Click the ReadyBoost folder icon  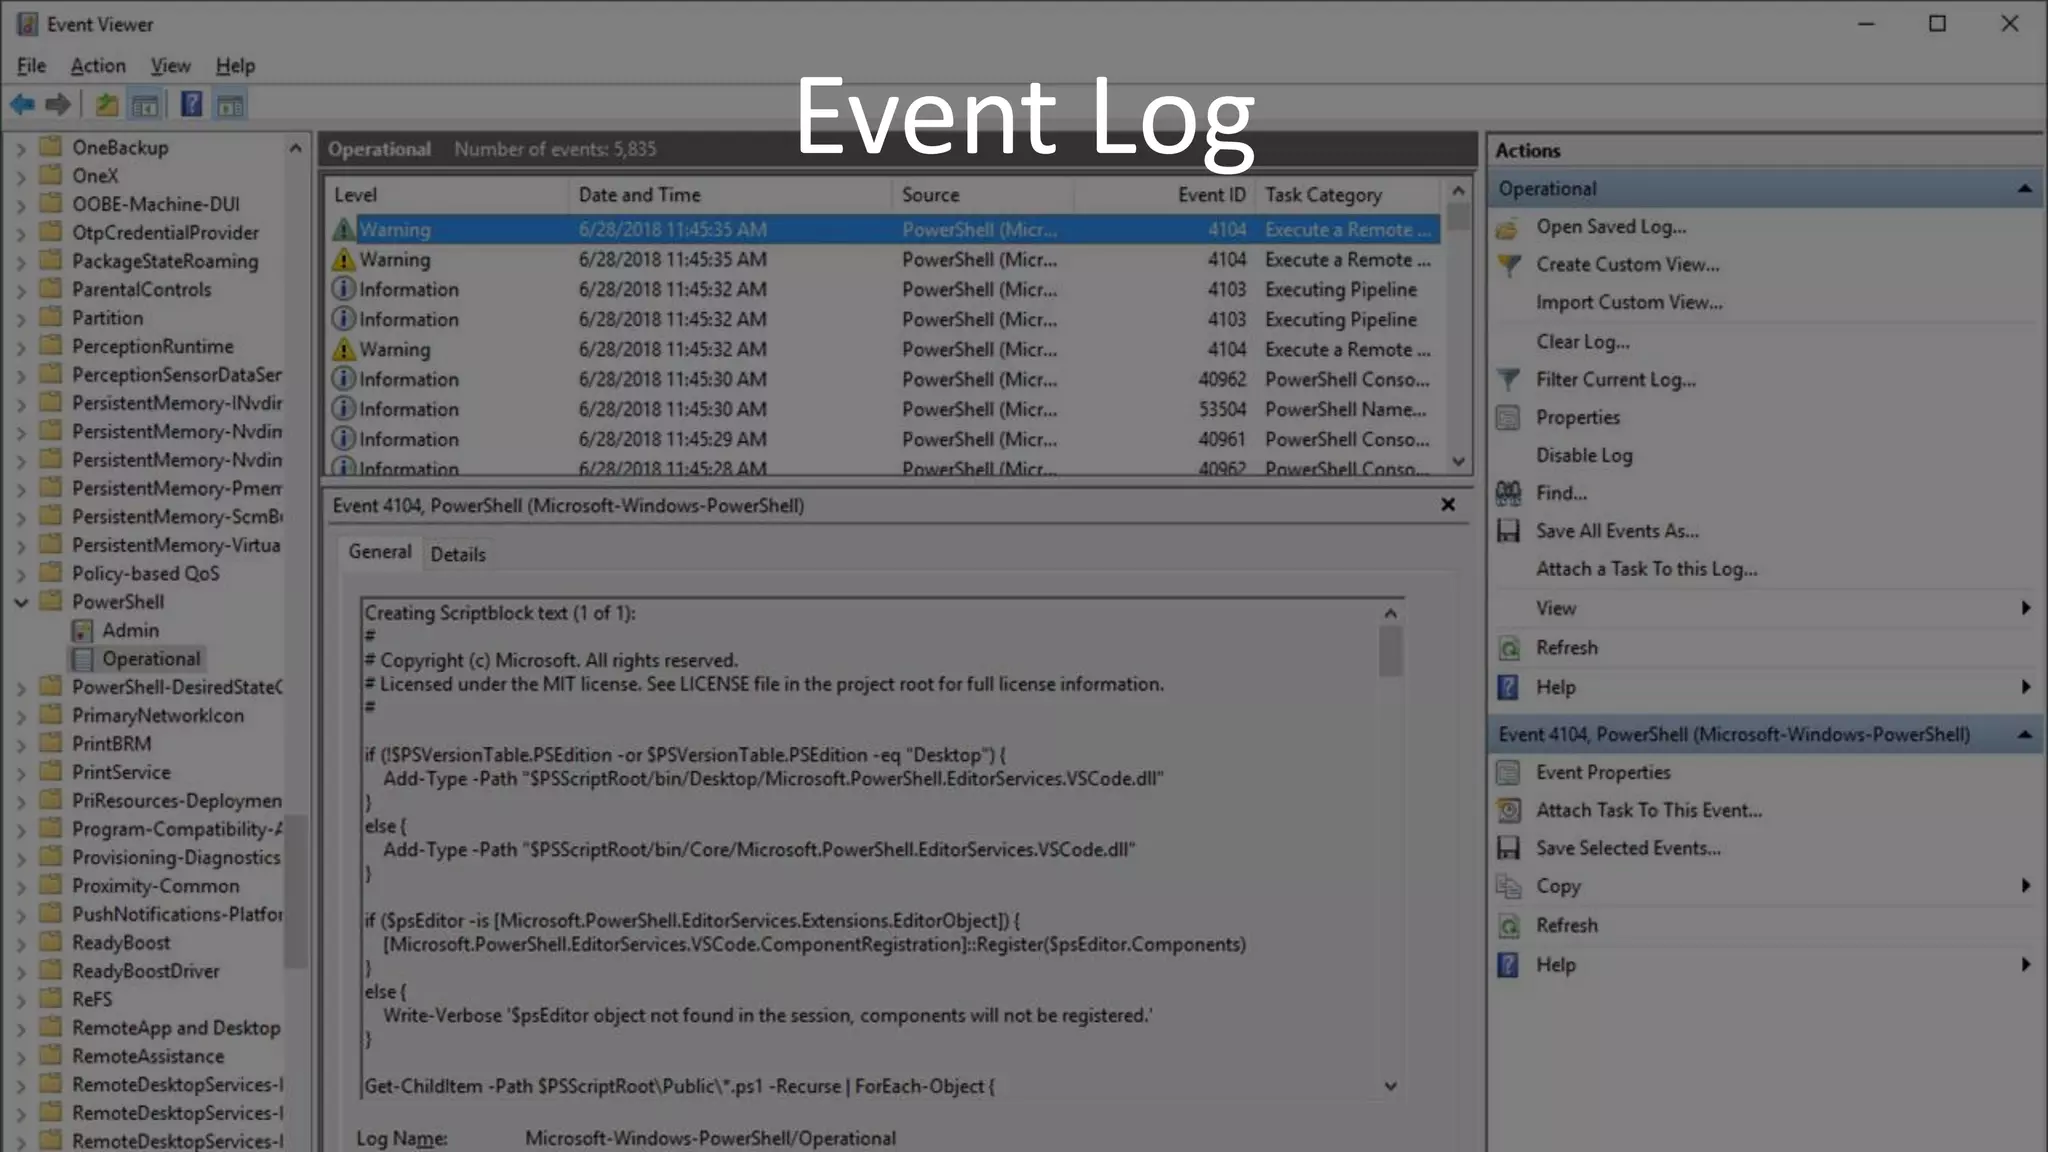[x=51, y=942]
